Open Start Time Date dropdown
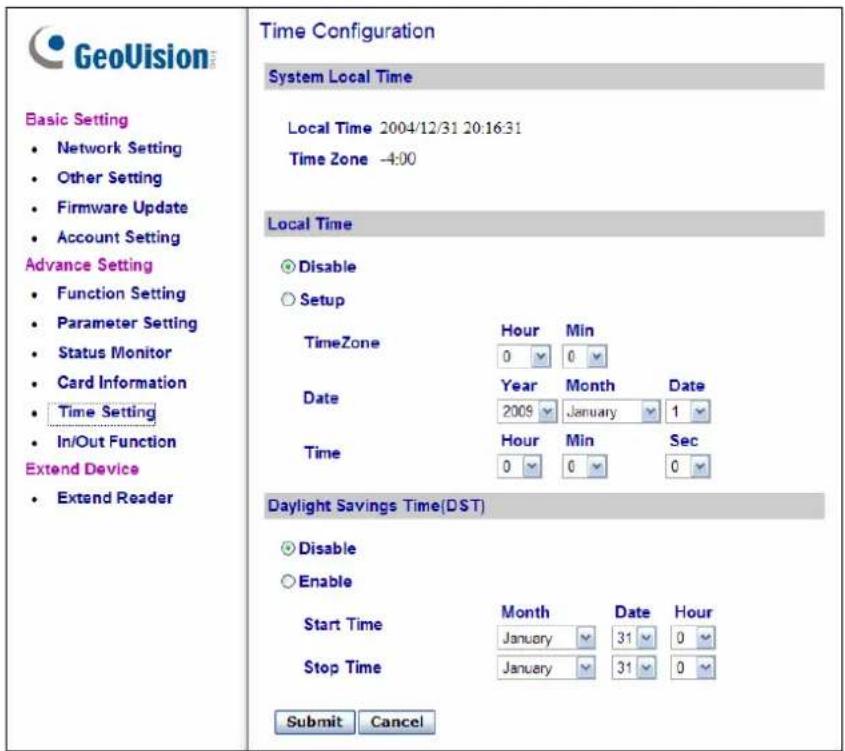Viewport: 845px width, 751px height. 634,638
